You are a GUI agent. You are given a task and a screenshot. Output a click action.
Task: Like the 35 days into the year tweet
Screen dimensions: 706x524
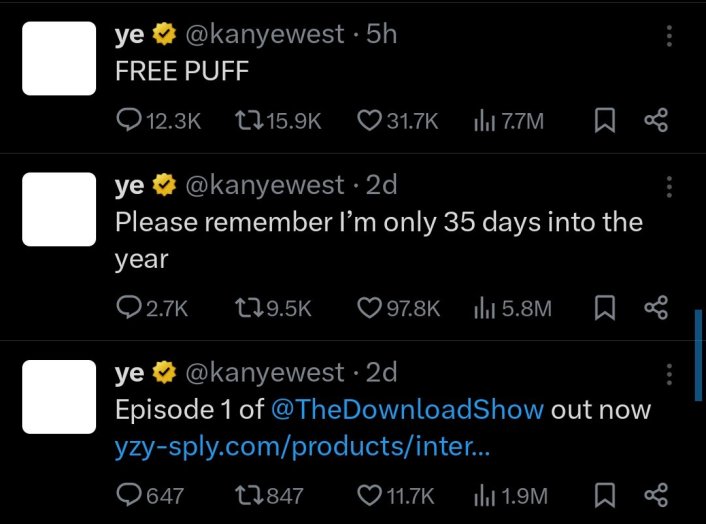(x=369, y=308)
